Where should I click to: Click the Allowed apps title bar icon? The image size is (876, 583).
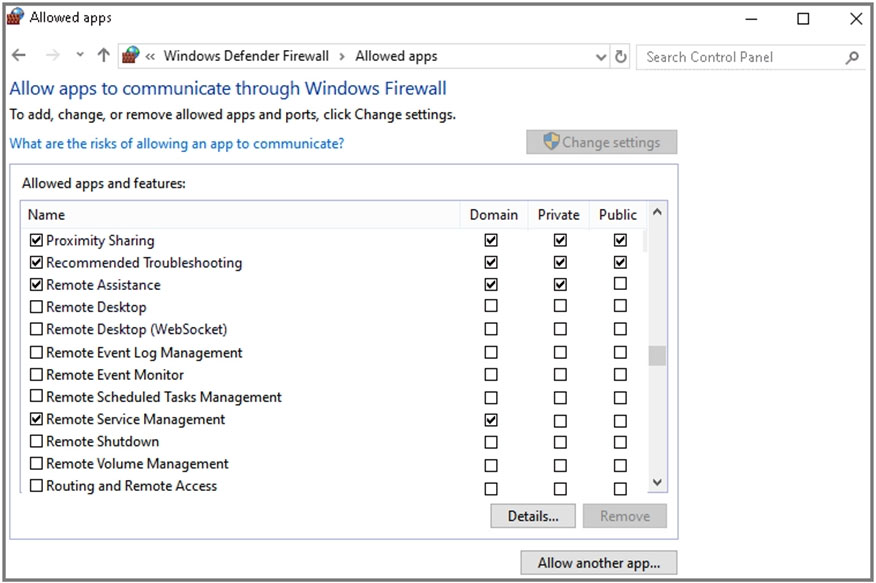[16, 17]
